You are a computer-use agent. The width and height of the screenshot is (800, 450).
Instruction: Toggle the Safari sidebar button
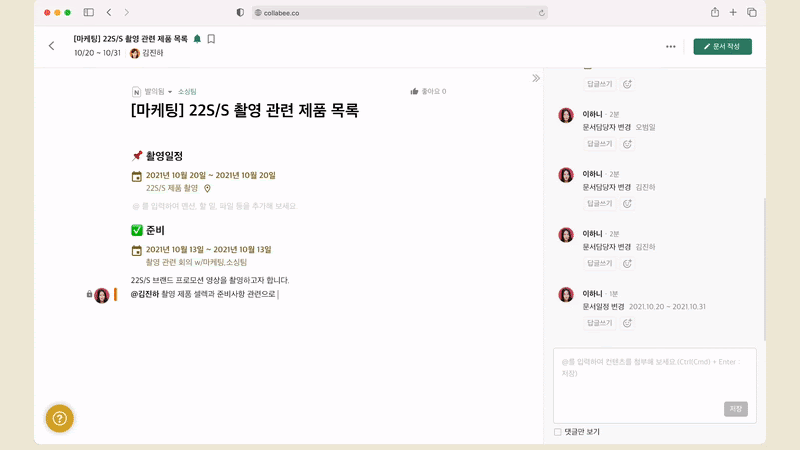point(89,12)
